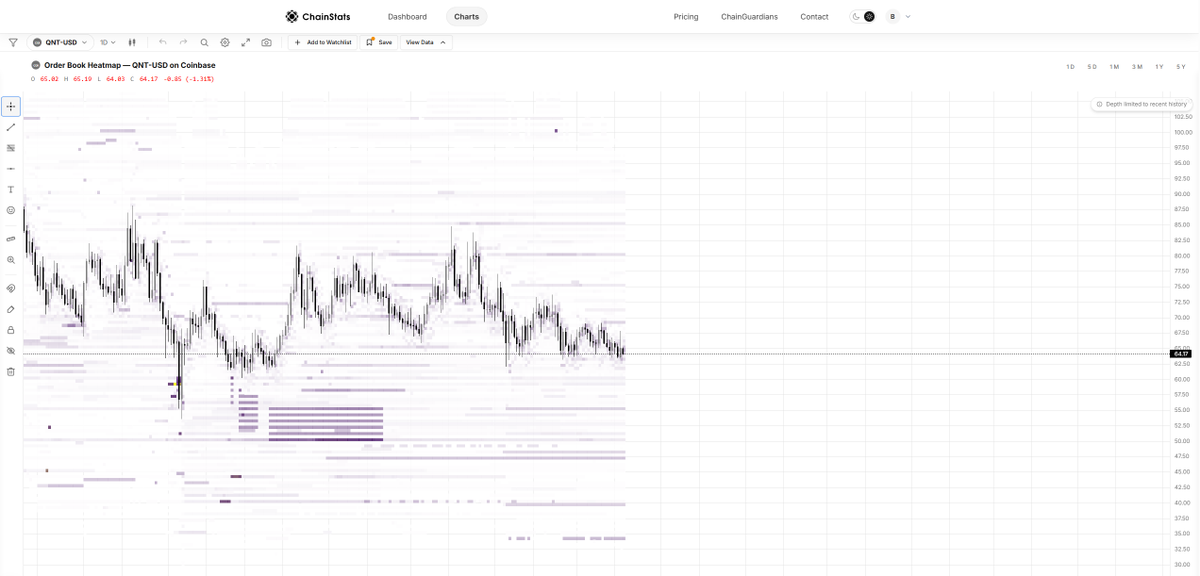Redo the last chart action
Screen dimensions: 1200x576
pos(183,43)
